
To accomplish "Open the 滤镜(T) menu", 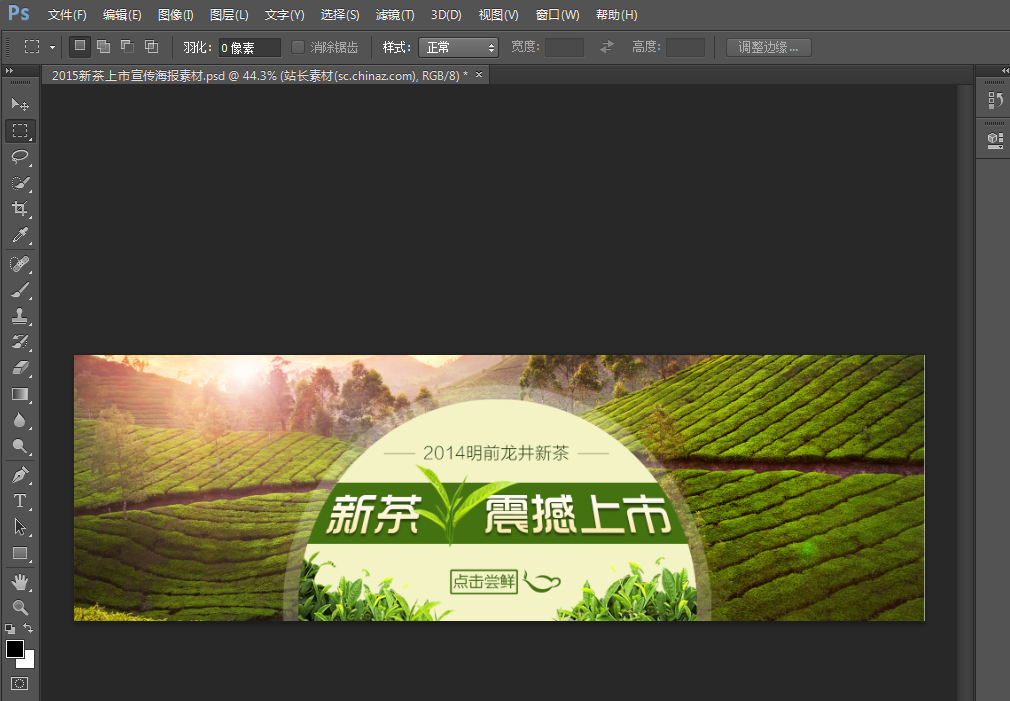I will 395,15.
